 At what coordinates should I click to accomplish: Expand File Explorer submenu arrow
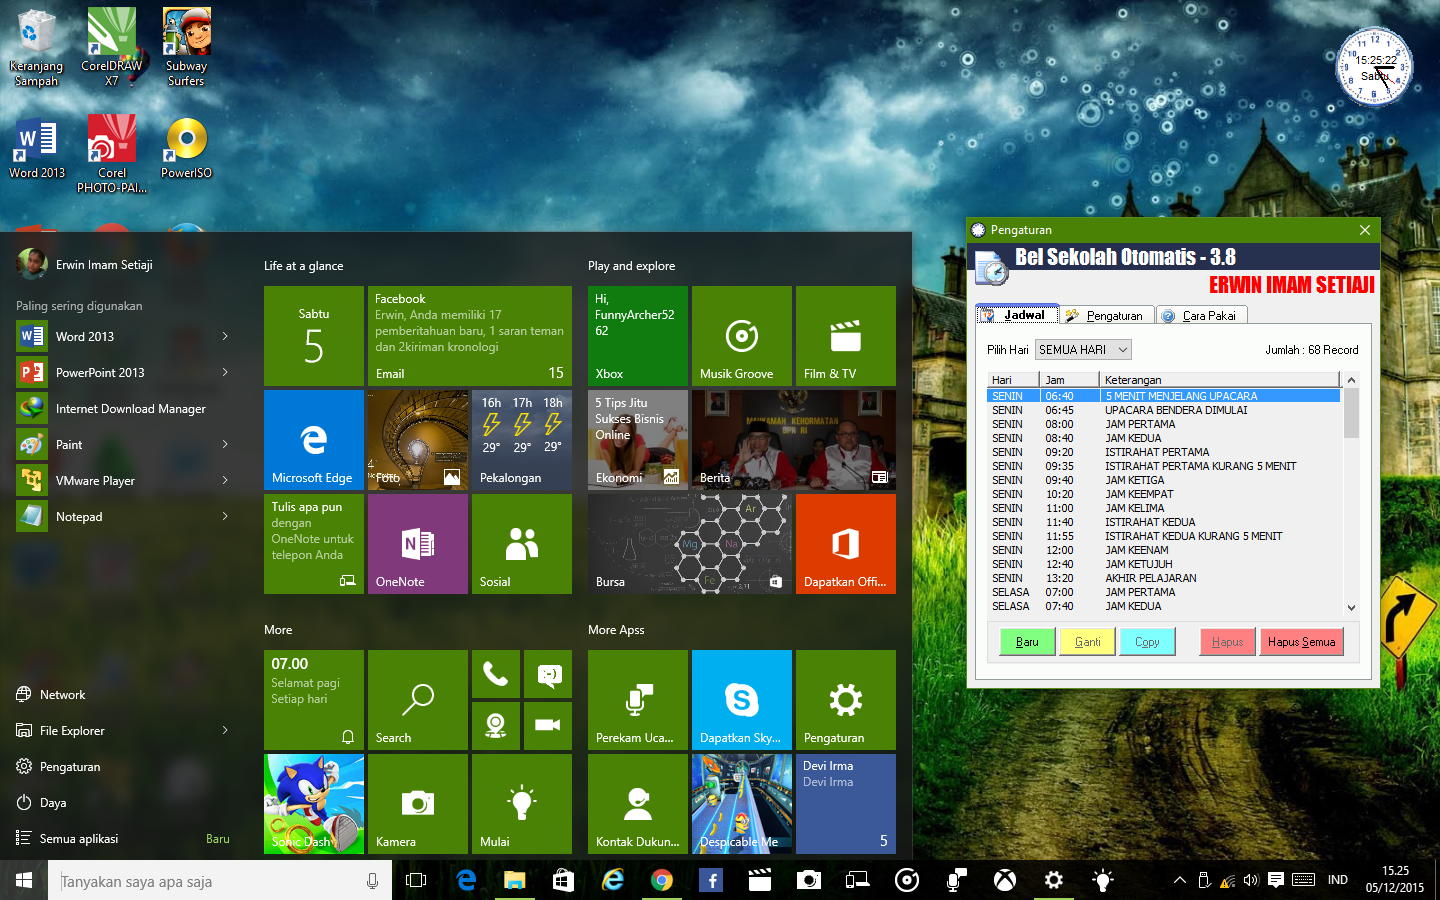225,730
